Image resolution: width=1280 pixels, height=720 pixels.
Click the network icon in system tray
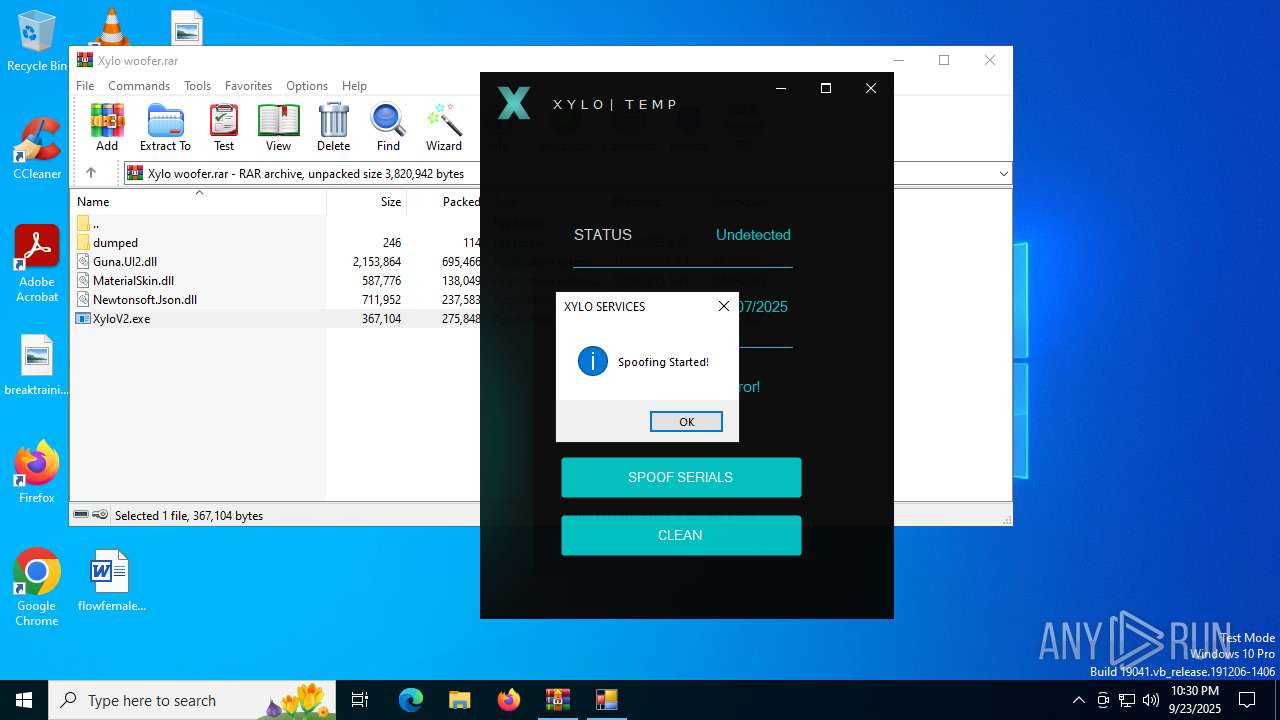[1127, 700]
